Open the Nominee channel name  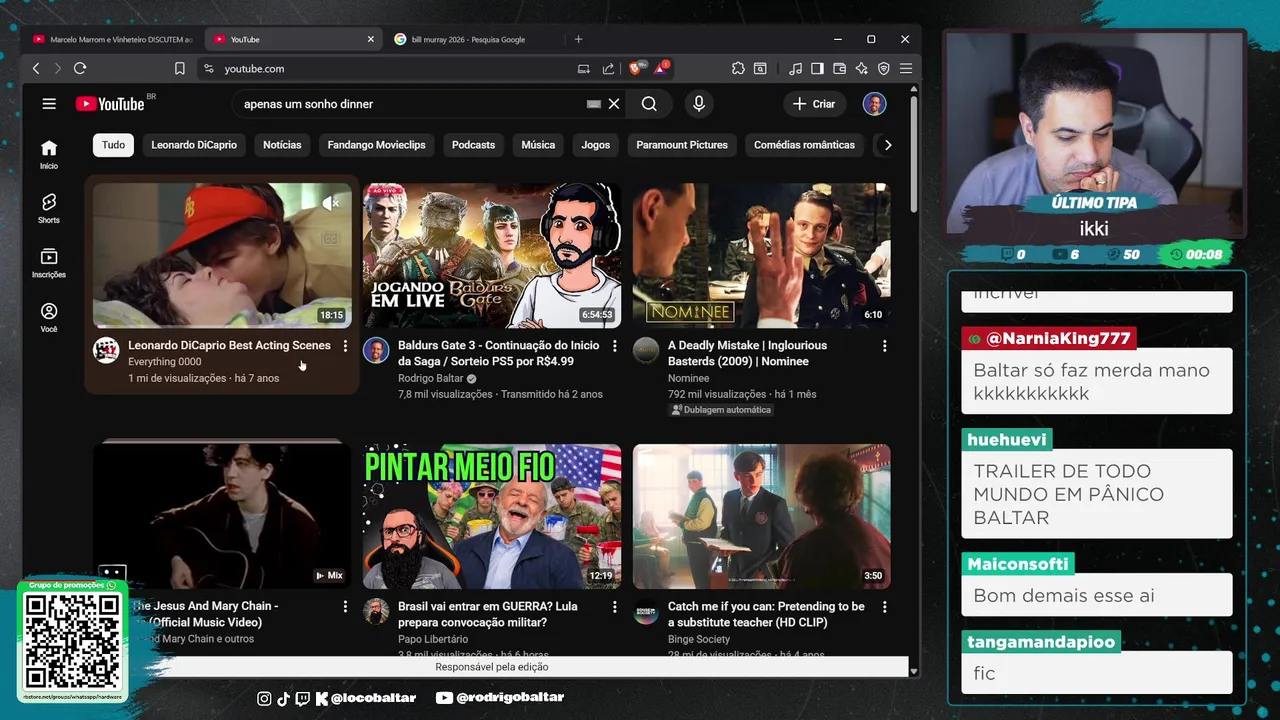click(x=688, y=378)
